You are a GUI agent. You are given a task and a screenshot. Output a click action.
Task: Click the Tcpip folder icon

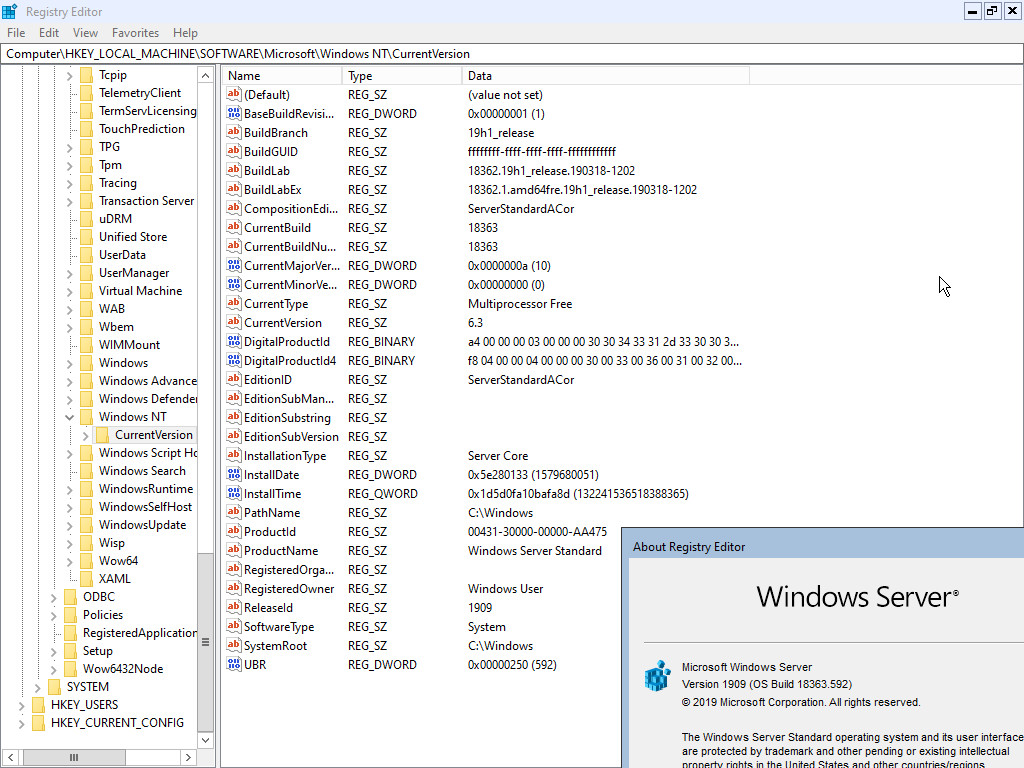86,75
